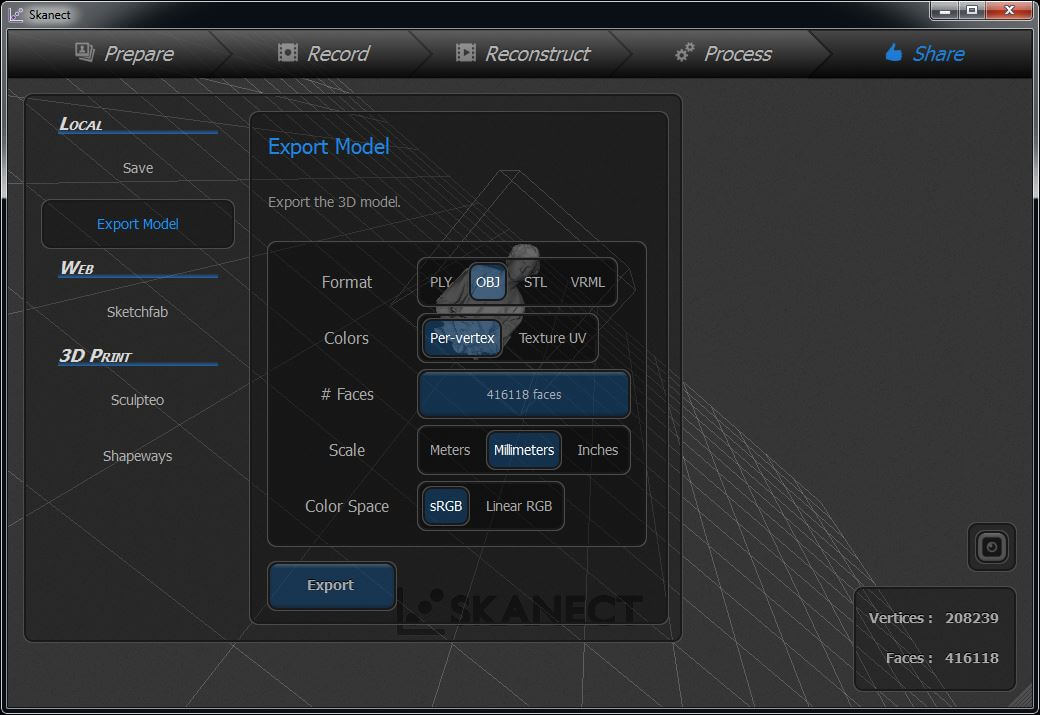The height and width of the screenshot is (715, 1040).
Task: Click the Web section header
Action: 77,268
